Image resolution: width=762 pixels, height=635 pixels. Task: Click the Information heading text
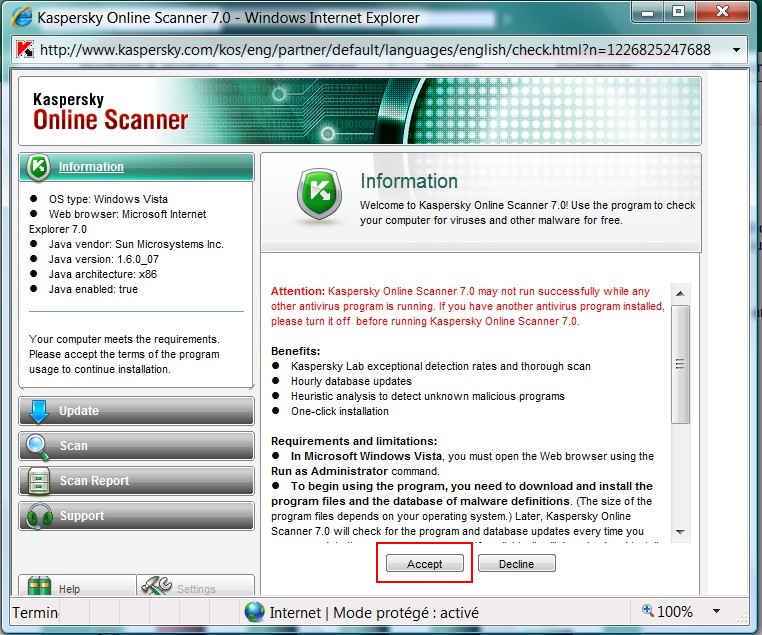click(x=409, y=181)
